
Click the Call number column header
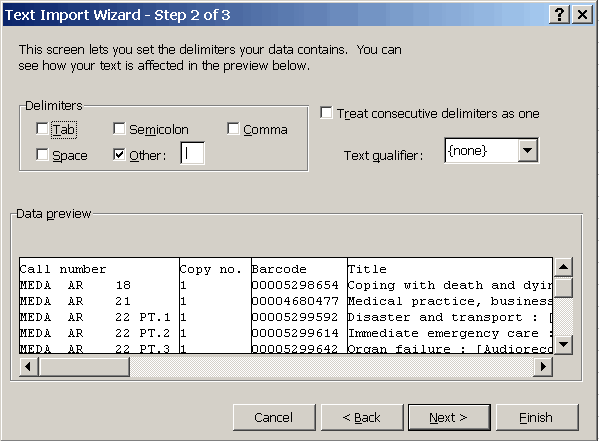click(x=63, y=269)
